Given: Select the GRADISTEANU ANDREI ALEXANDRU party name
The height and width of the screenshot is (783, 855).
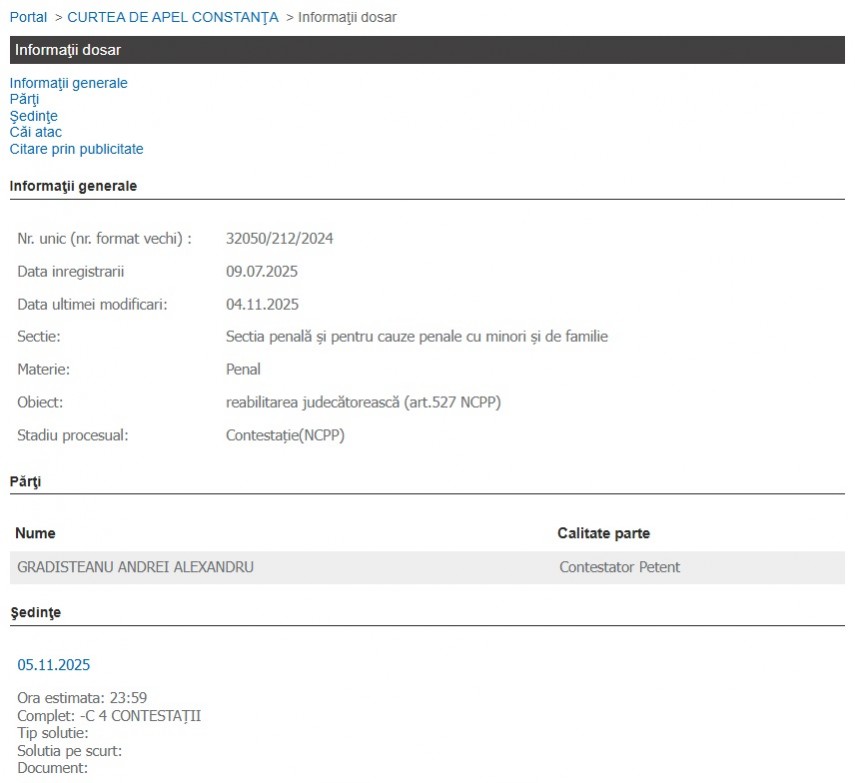Looking at the screenshot, I should pyautogui.click(x=135, y=567).
